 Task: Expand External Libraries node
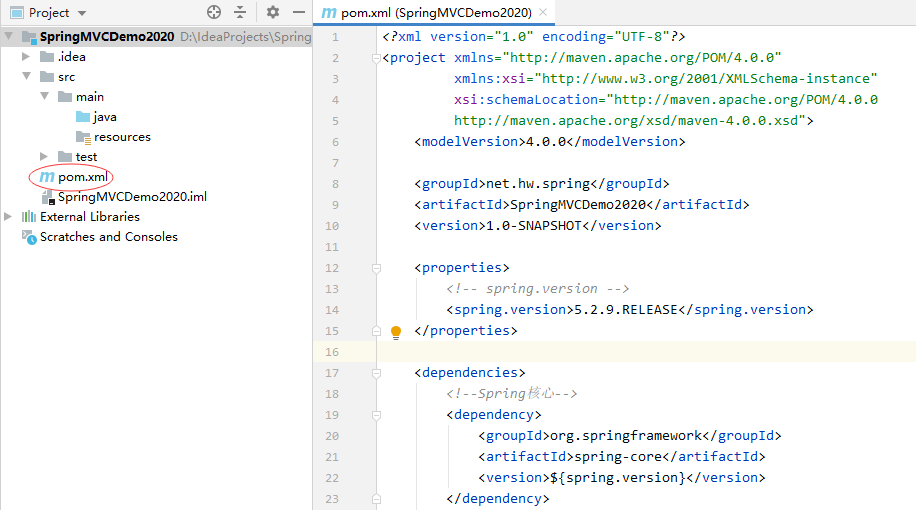pos(8,217)
